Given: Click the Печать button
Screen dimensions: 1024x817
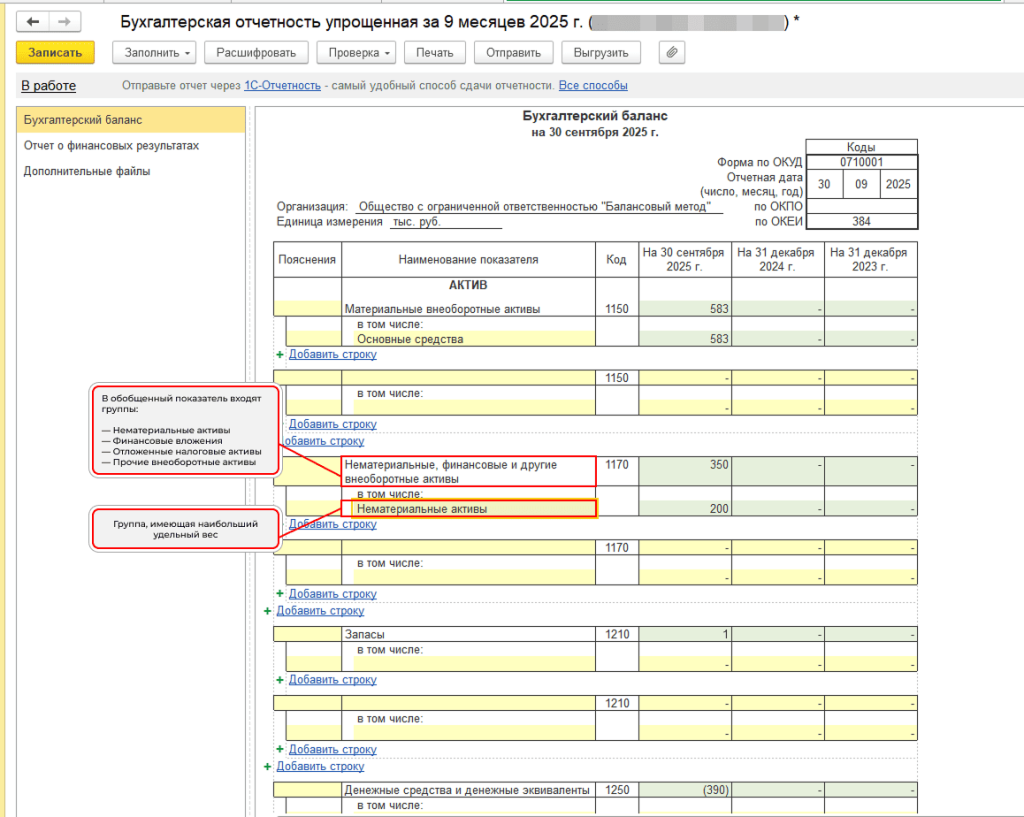Looking at the screenshot, I should coord(435,53).
